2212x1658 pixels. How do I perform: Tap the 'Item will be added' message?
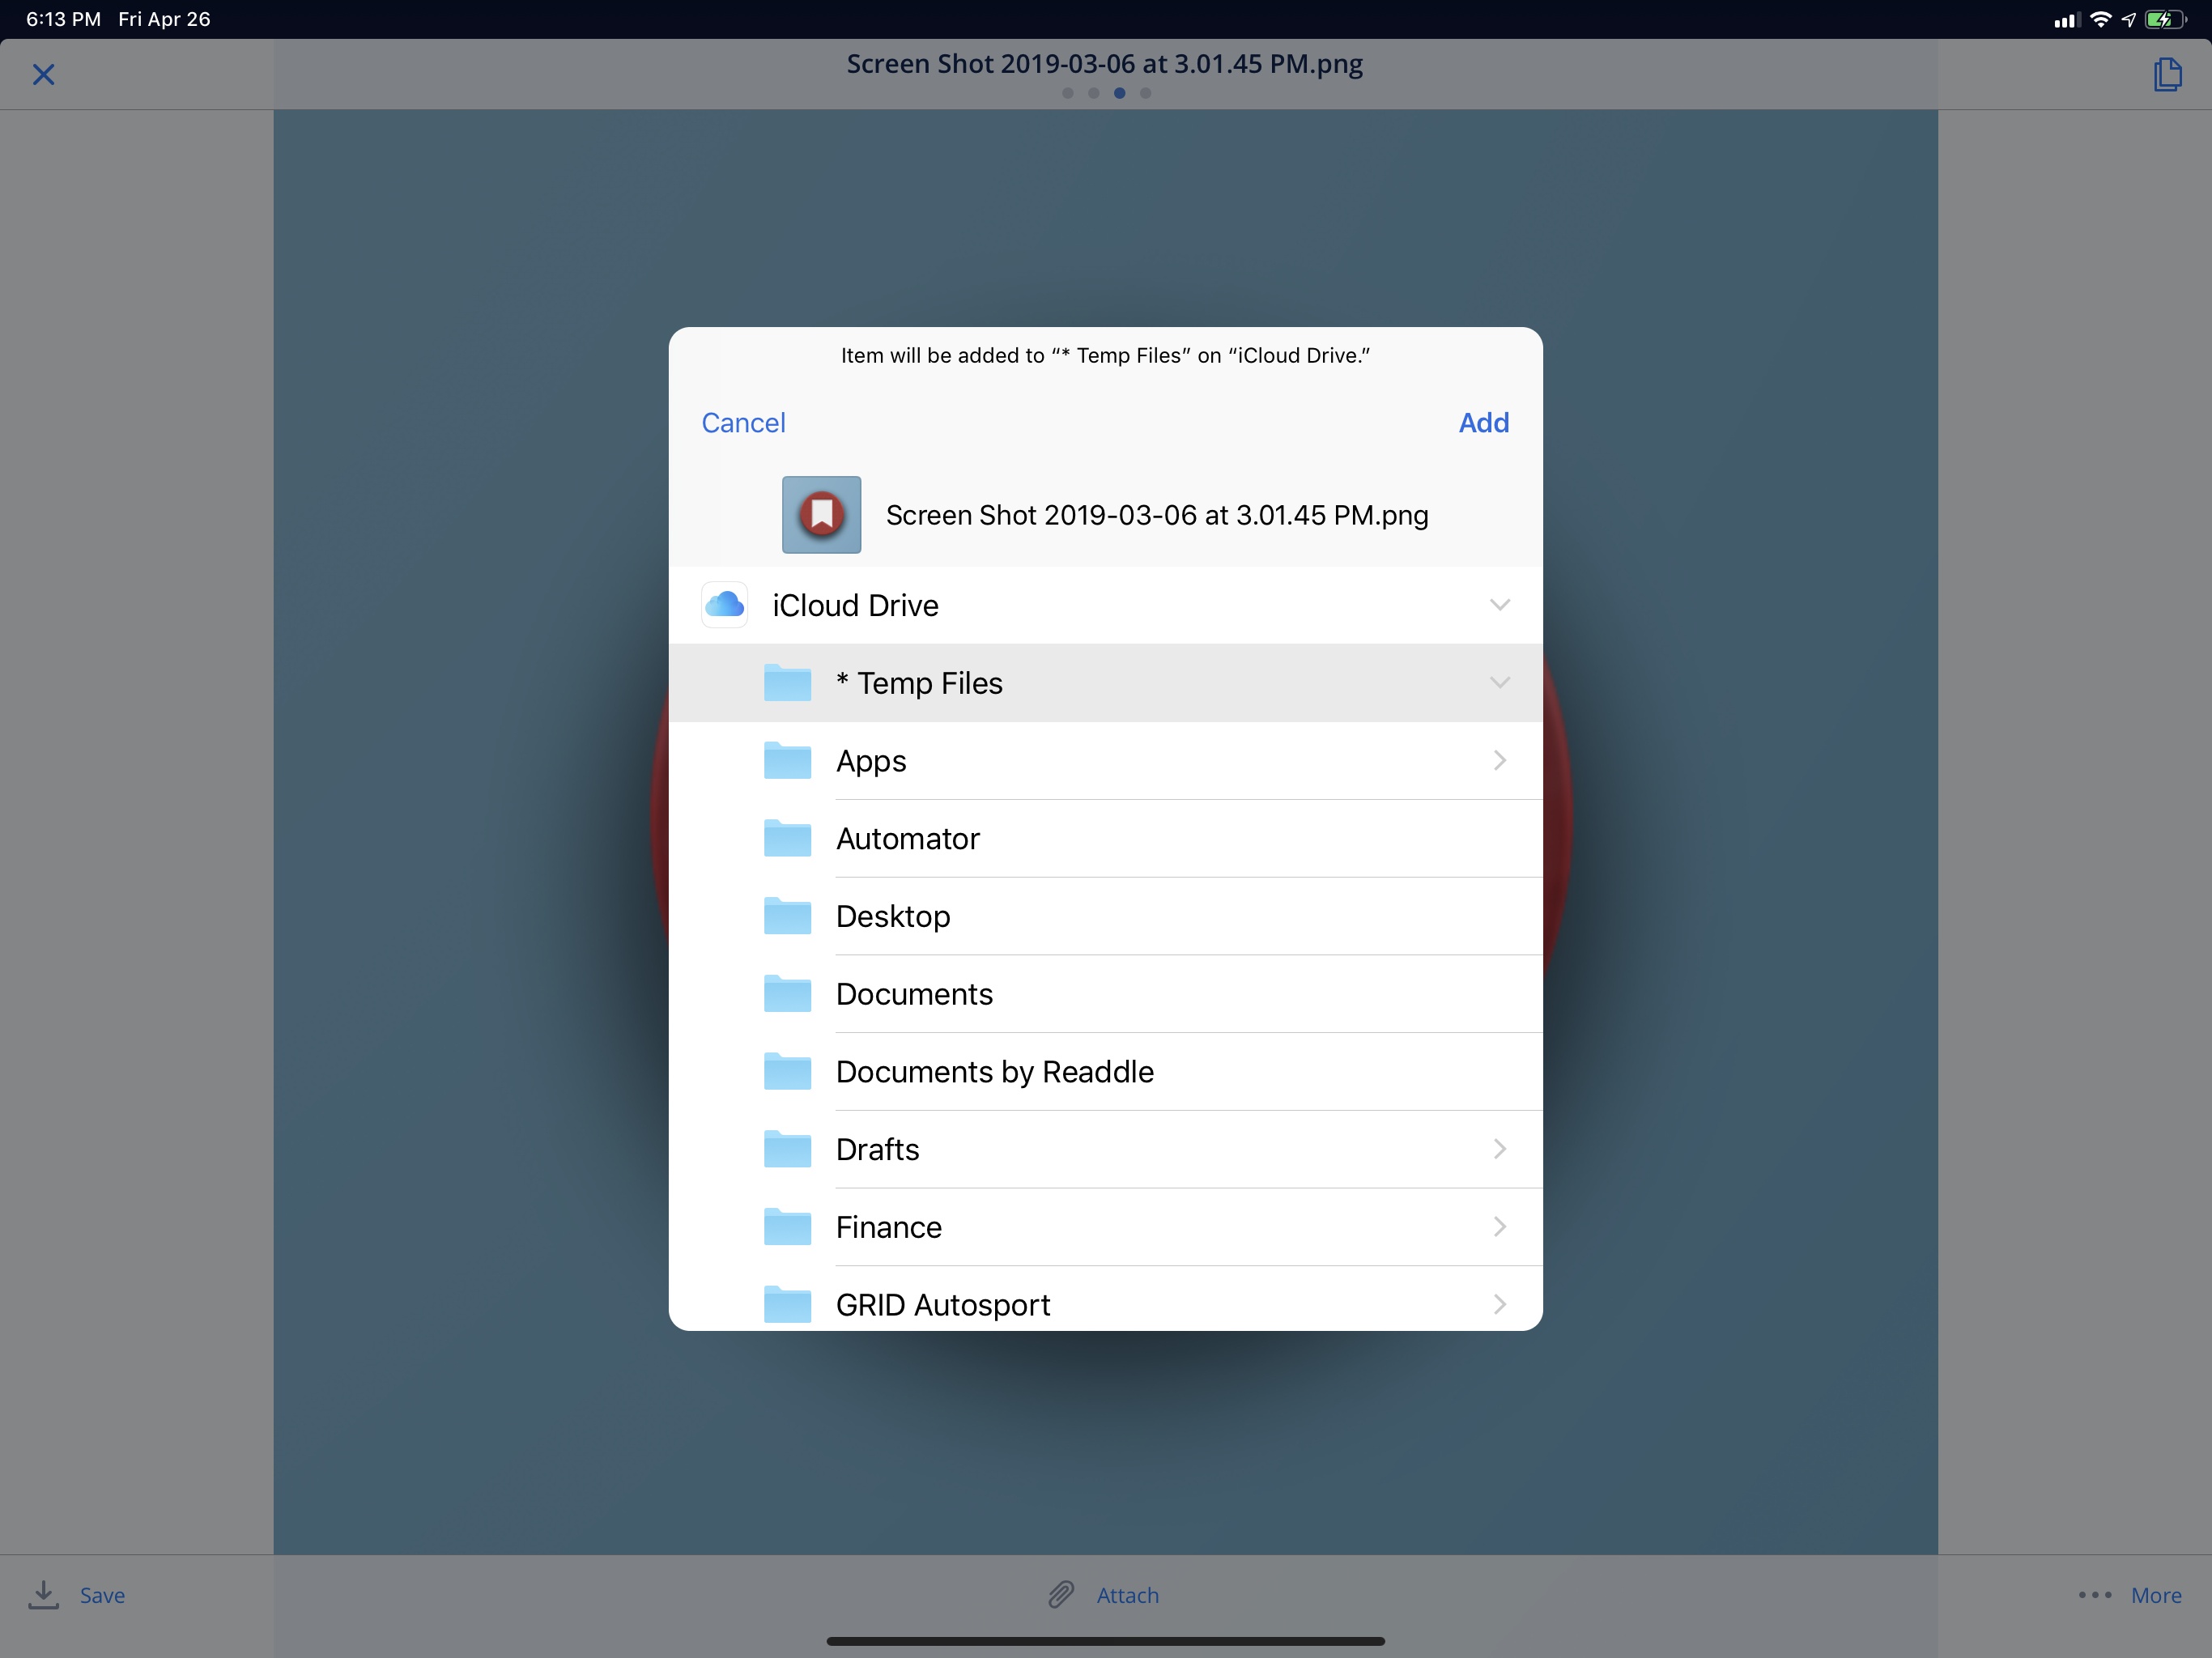(x=1105, y=356)
